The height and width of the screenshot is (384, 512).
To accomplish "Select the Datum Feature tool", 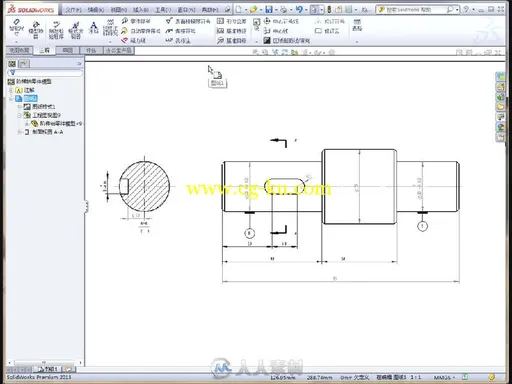I will 231,31.
